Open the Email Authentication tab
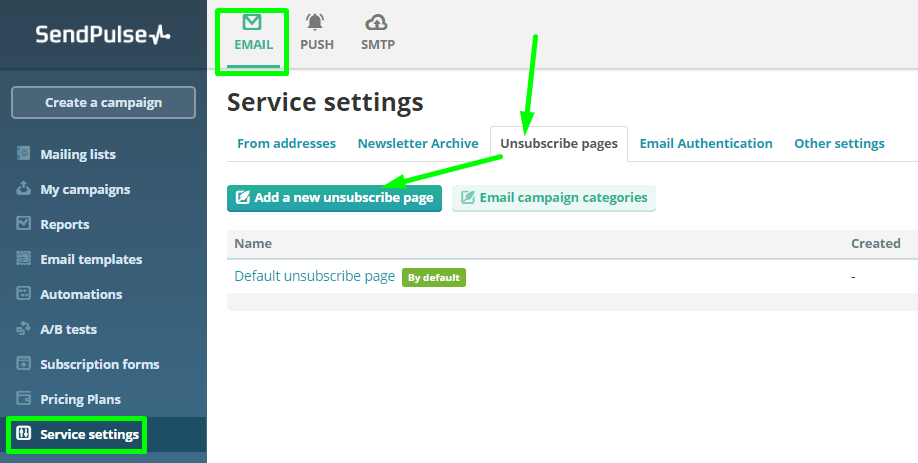 click(x=706, y=144)
